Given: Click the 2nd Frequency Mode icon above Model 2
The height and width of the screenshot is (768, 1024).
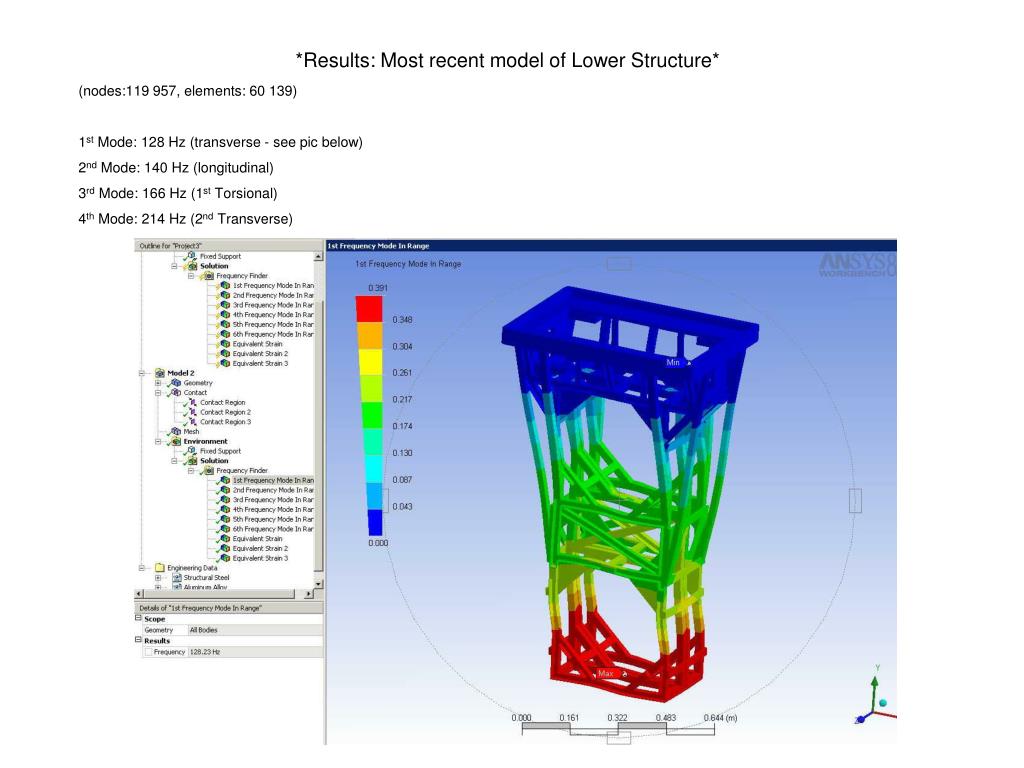Looking at the screenshot, I should 225,295.
